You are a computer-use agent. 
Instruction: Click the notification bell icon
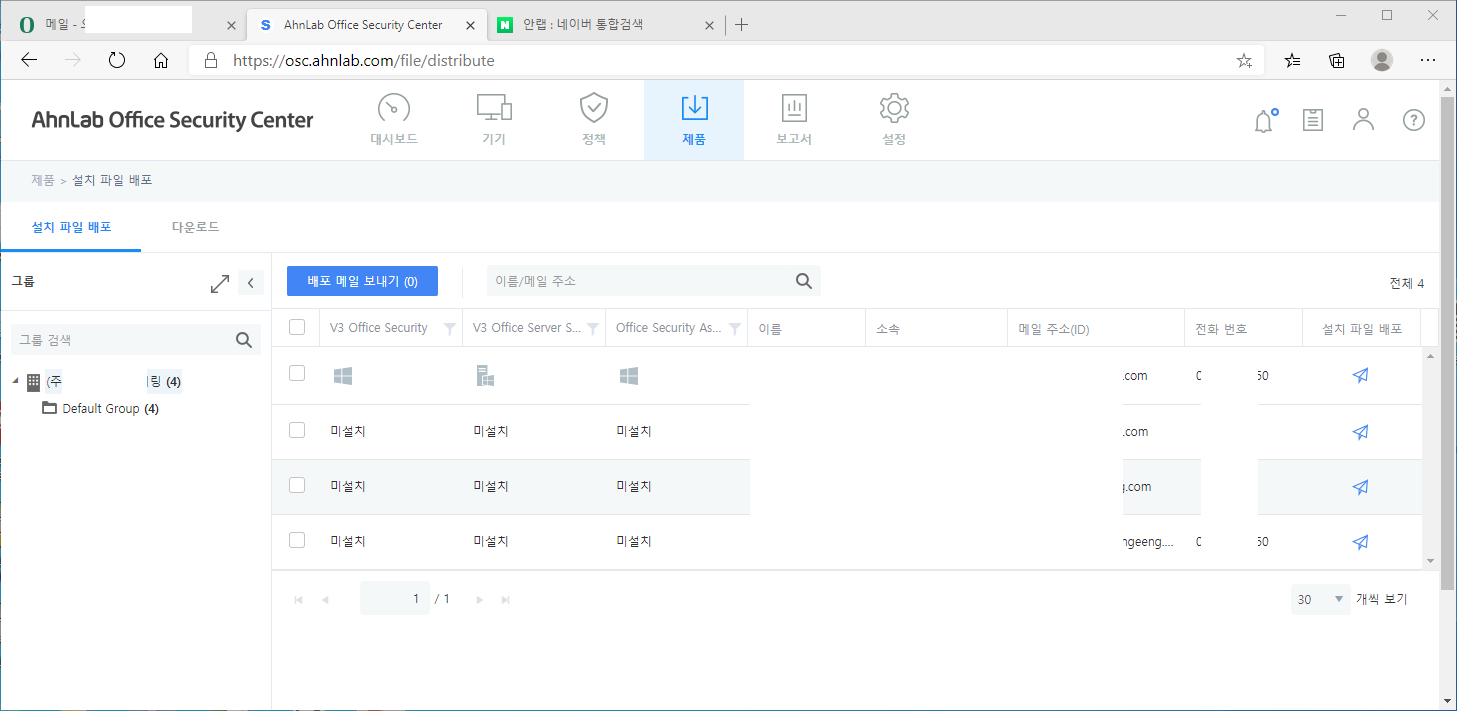click(x=1263, y=120)
